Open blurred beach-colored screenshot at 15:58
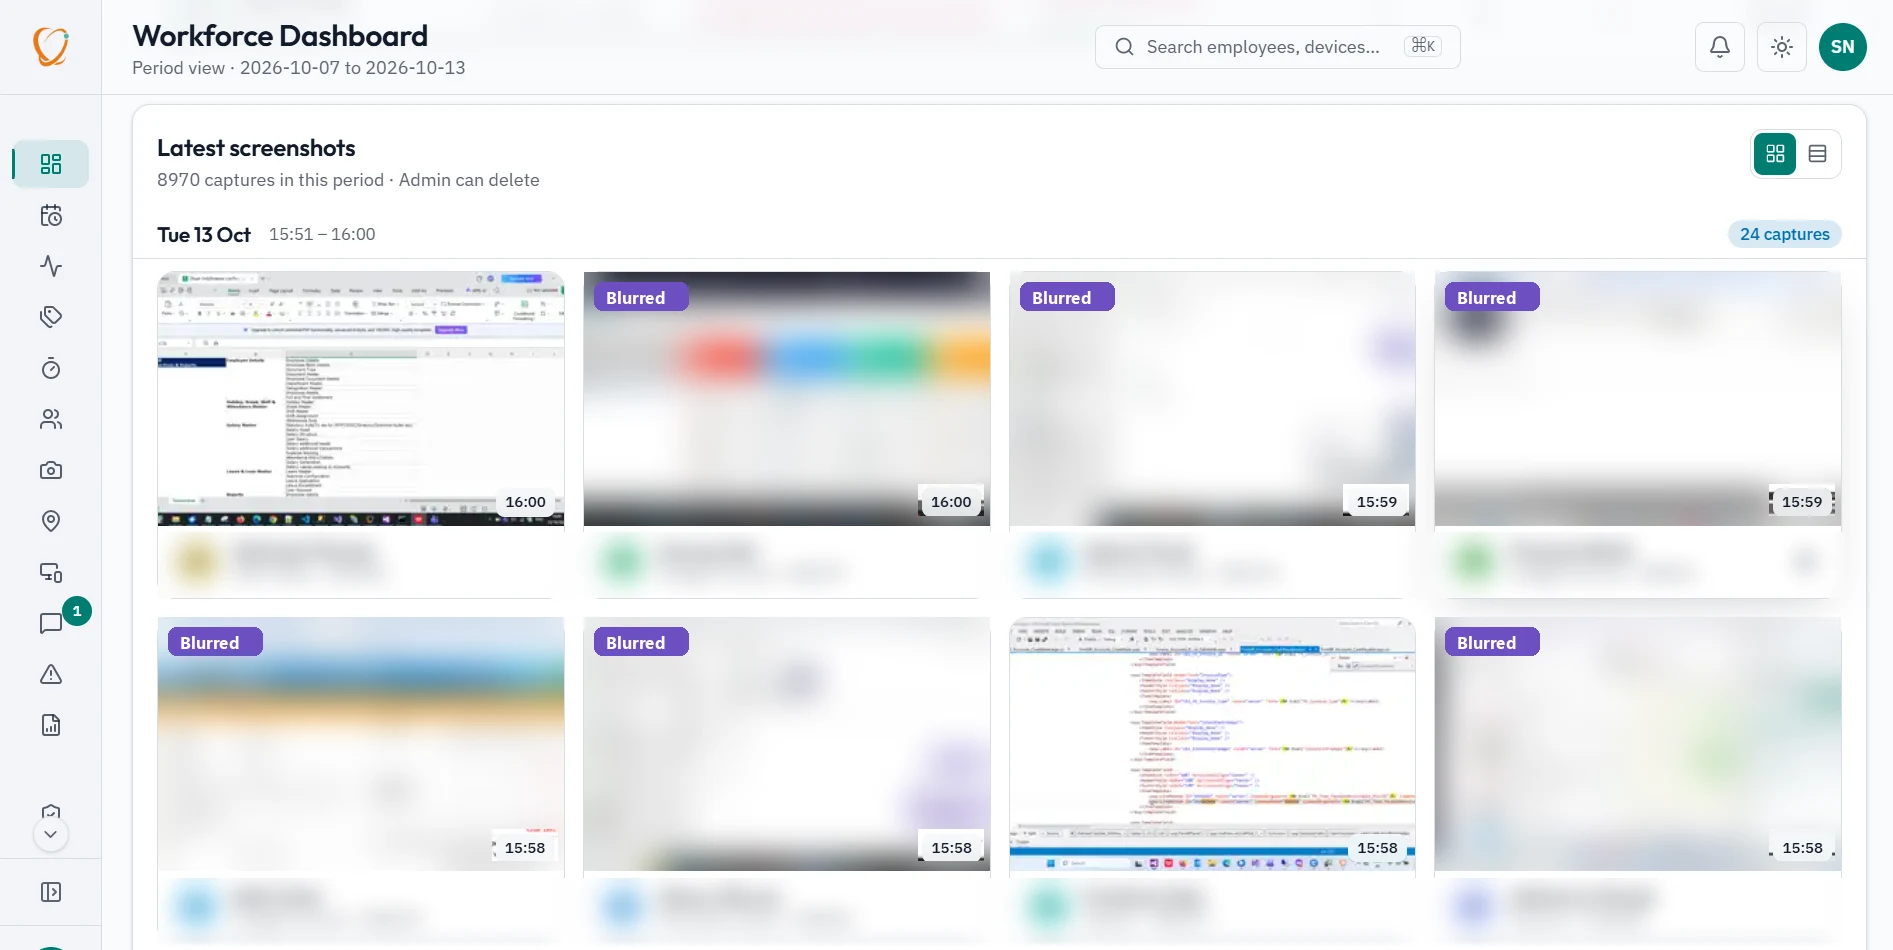 click(361, 744)
